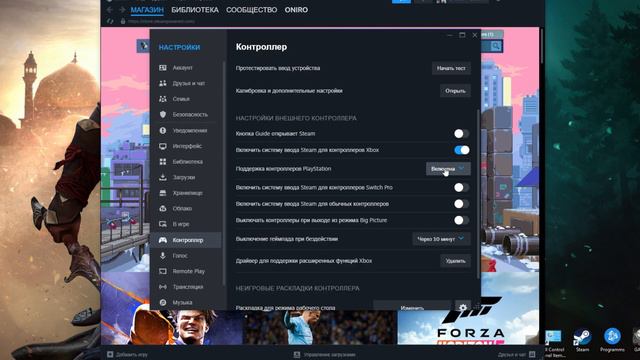Viewport: 640px width, 360px height.
Task: Switch to the МАГАЗИН tab
Action: (147, 10)
